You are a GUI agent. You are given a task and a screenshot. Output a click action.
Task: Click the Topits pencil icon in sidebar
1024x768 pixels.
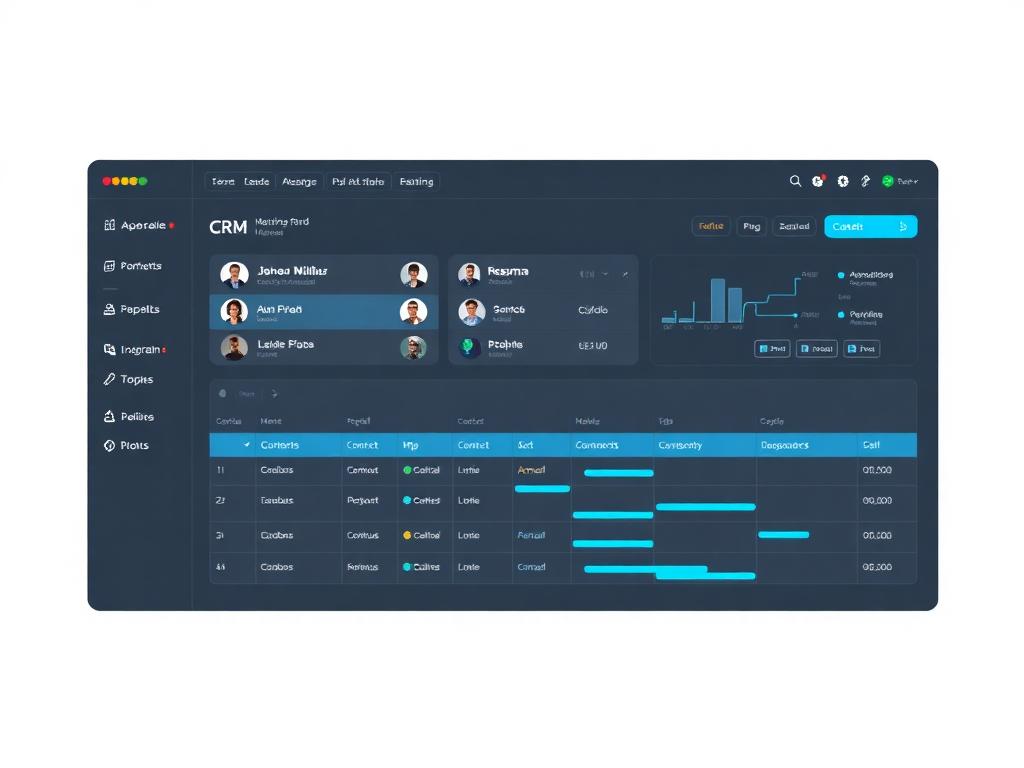click(x=110, y=379)
